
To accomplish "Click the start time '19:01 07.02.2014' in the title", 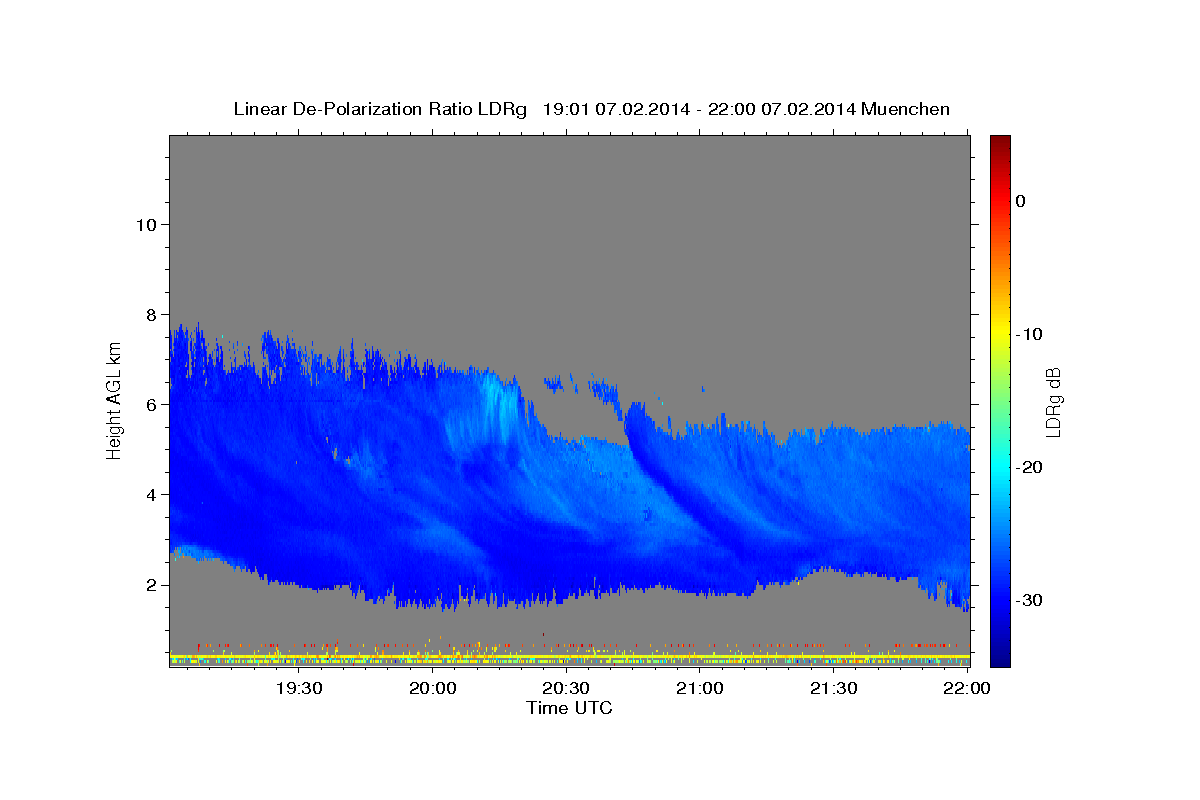I will coord(616,109).
